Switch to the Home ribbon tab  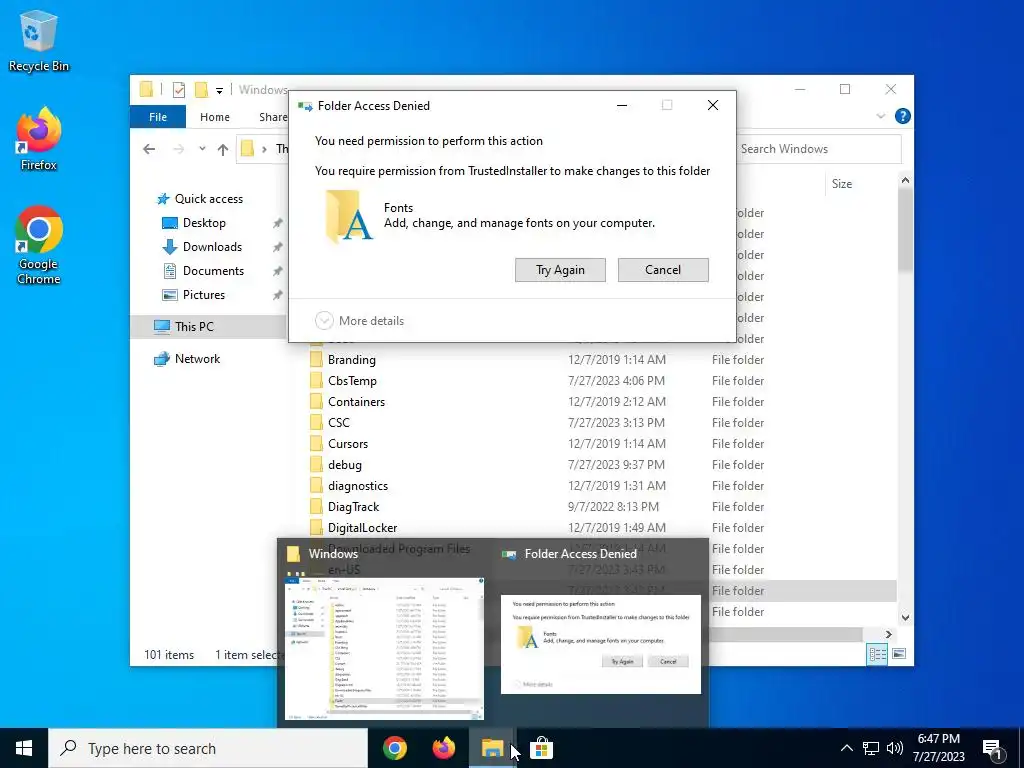[x=215, y=117]
